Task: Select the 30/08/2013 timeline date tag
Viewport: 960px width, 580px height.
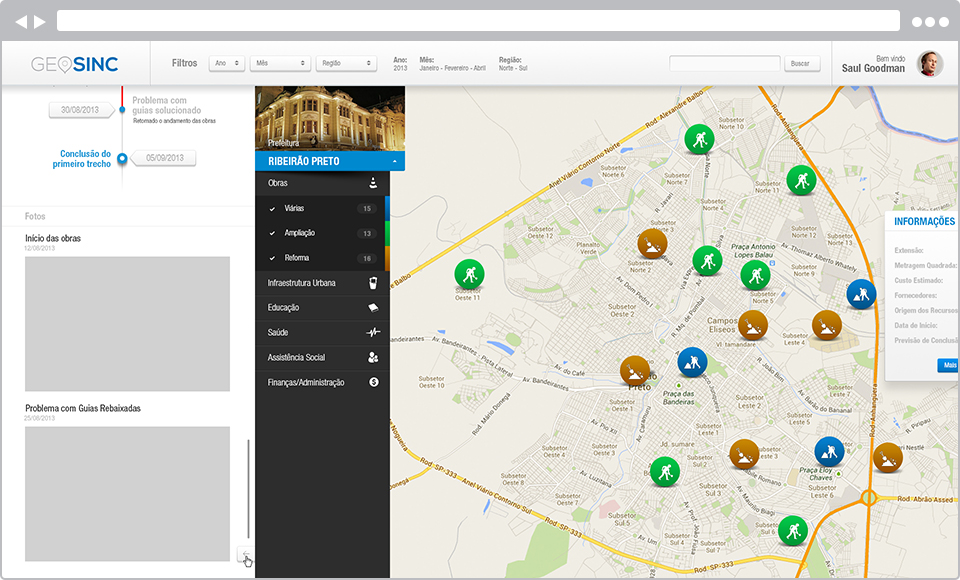Action: pyautogui.click(x=81, y=110)
